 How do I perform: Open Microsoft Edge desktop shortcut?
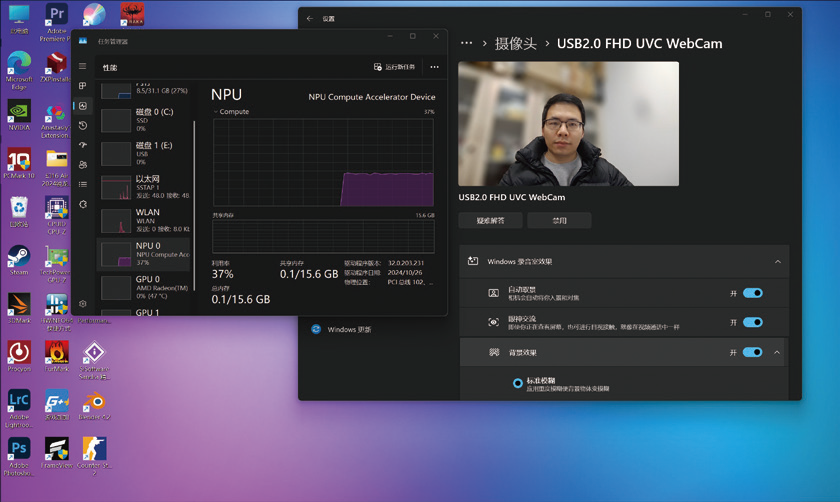click(19, 70)
